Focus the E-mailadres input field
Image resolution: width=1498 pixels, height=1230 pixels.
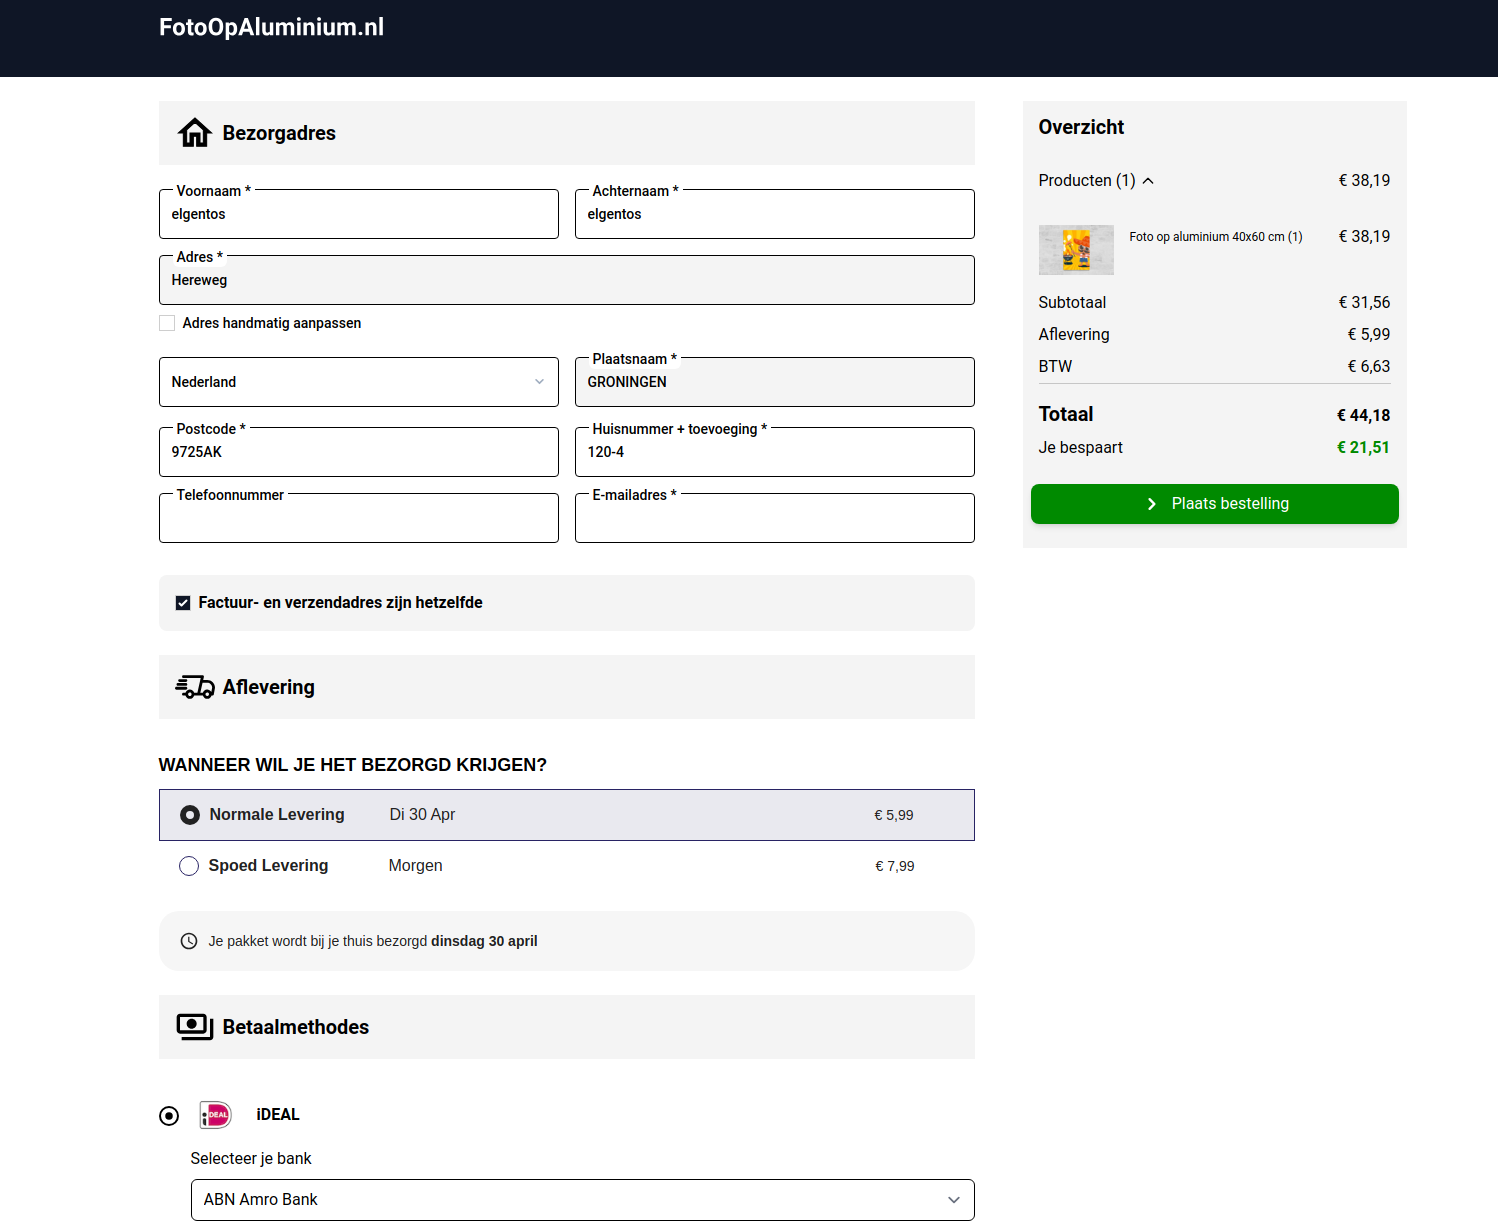coord(774,520)
